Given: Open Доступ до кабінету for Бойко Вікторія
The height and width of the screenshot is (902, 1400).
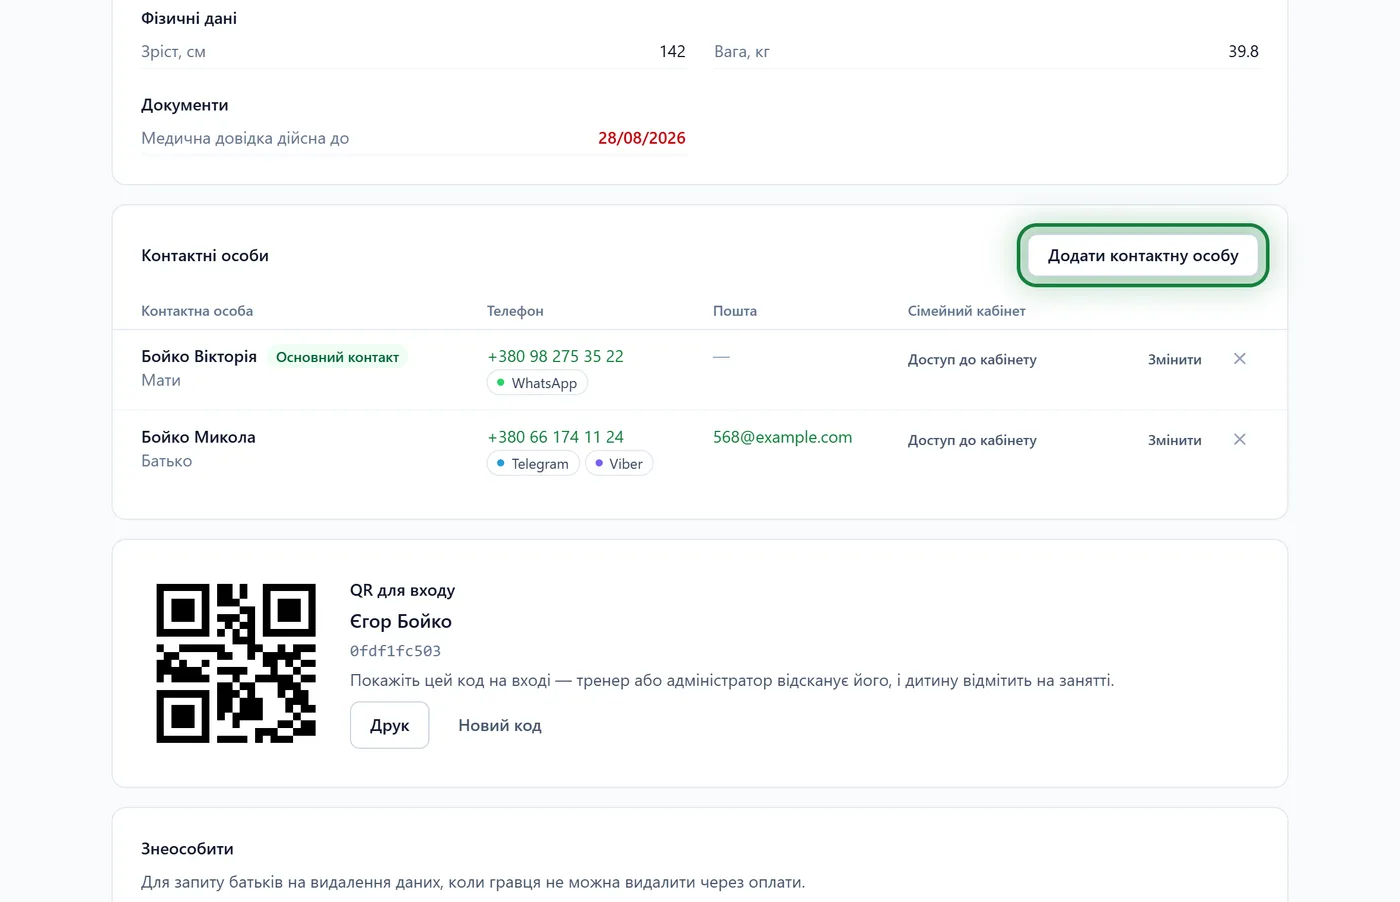Looking at the screenshot, I should coord(972,359).
